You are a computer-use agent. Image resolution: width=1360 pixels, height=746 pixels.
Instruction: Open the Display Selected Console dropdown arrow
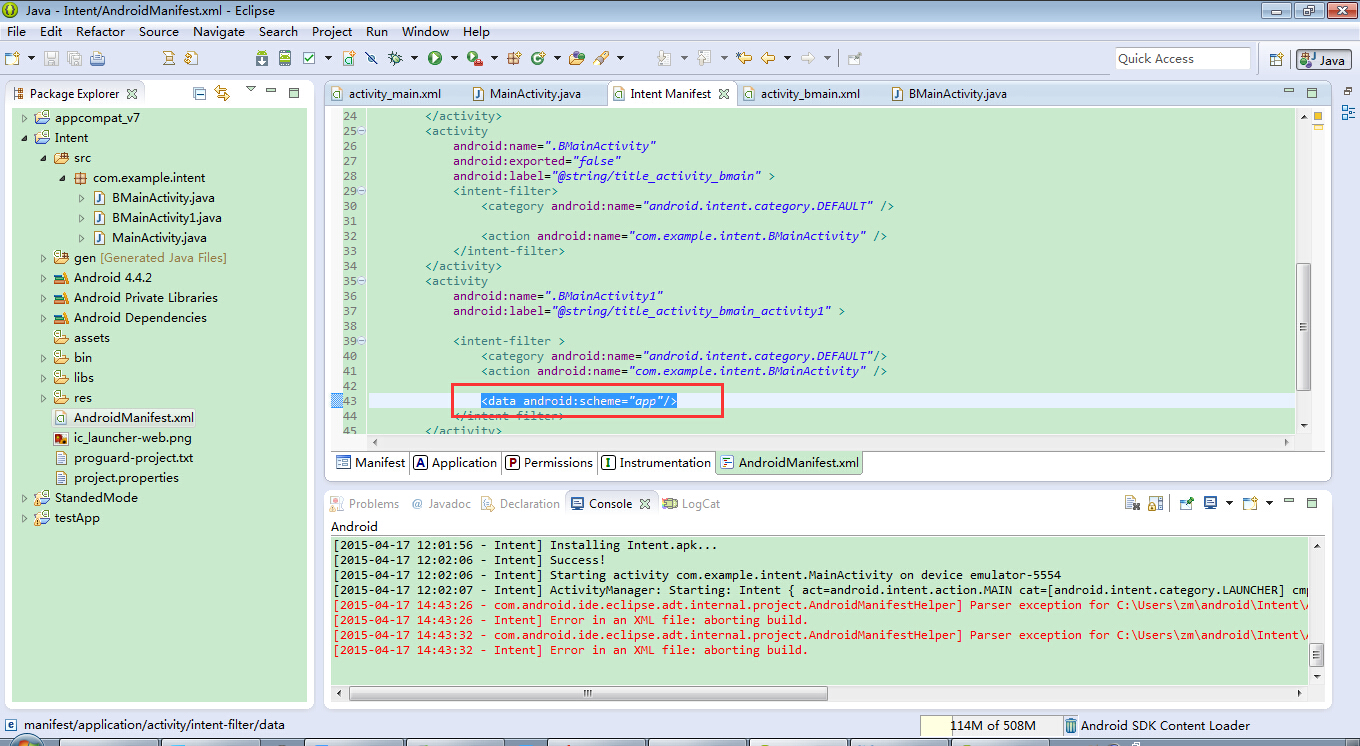(x=1229, y=503)
